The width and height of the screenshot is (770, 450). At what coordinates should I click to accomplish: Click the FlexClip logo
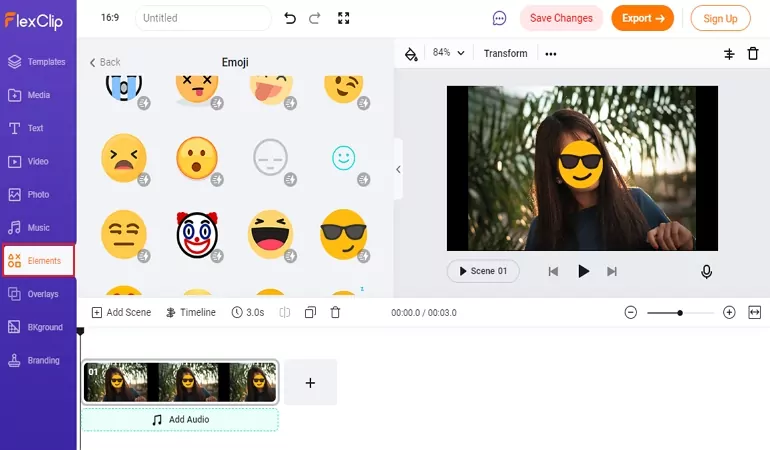pyautogui.click(x=33, y=21)
